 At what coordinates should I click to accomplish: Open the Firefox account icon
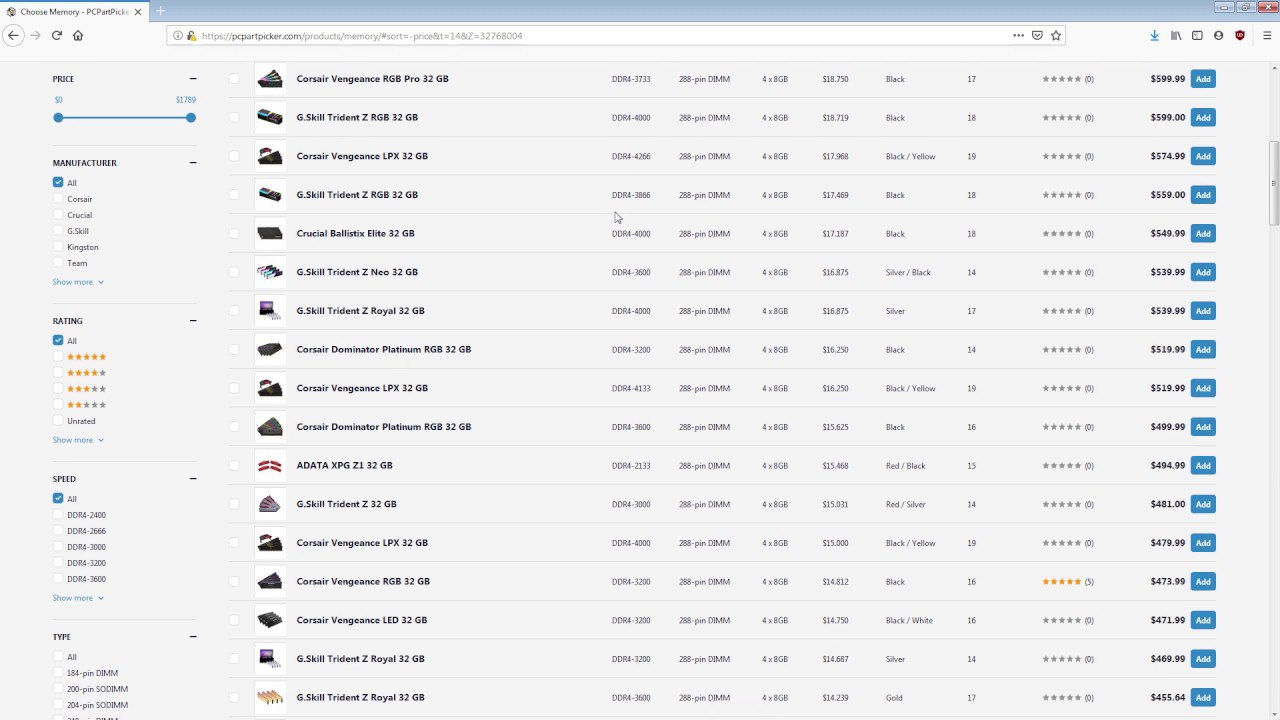click(1218, 35)
